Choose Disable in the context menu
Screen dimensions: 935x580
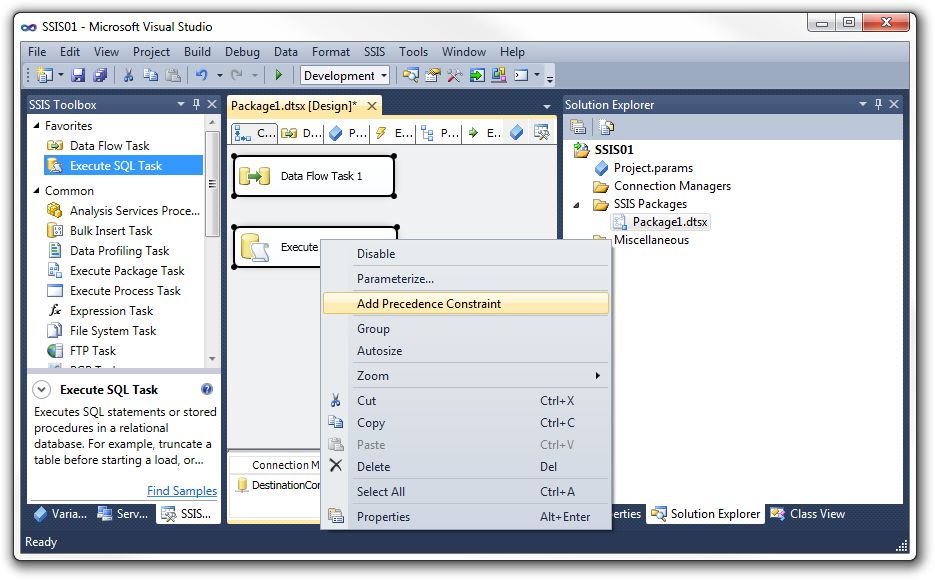pyautogui.click(x=466, y=253)
